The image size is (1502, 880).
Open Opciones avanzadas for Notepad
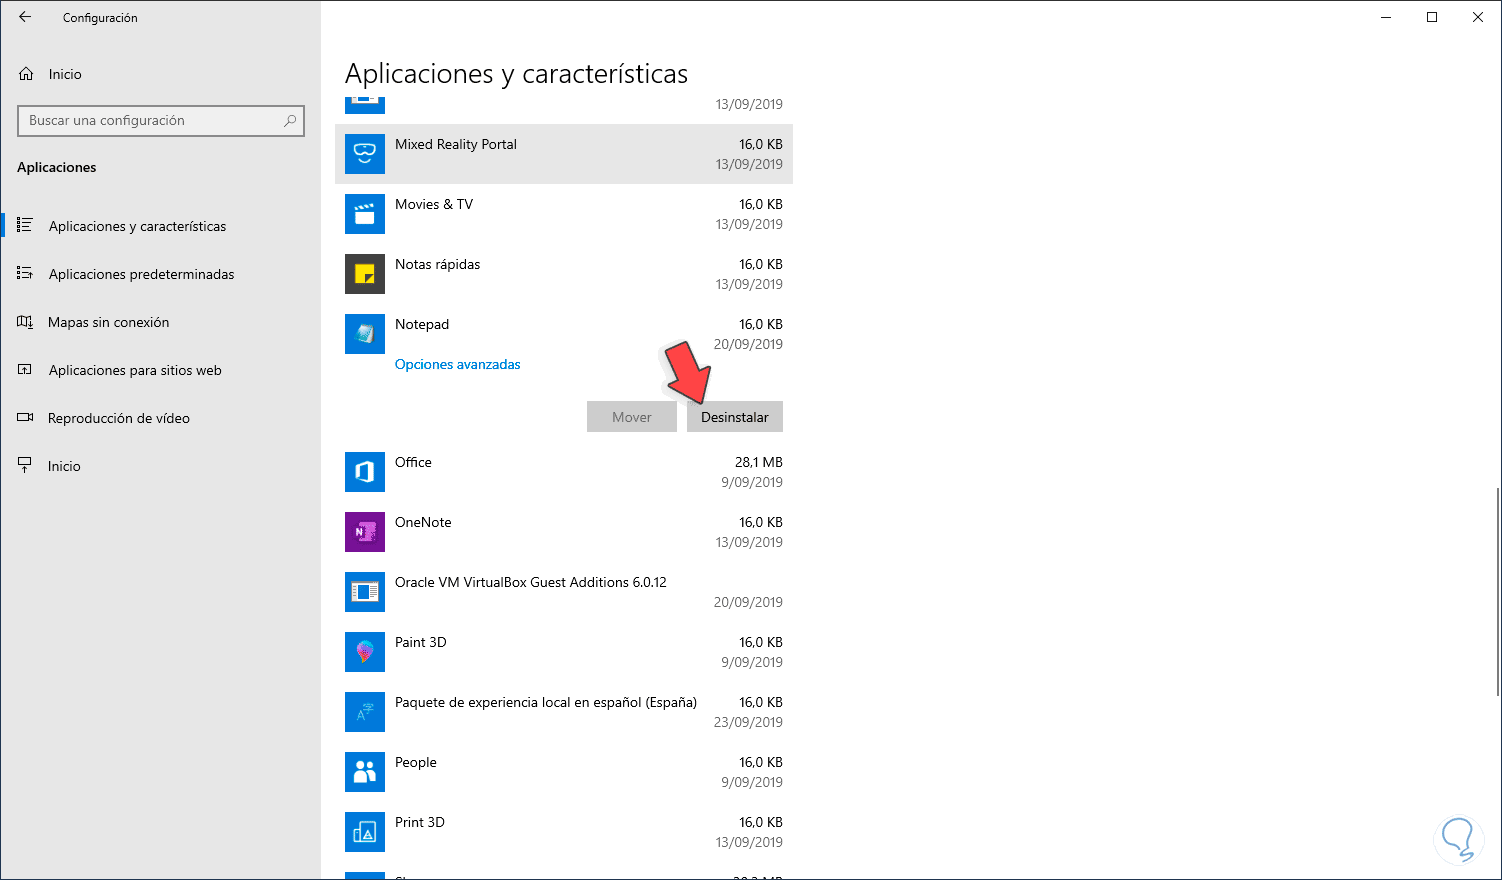458,364
